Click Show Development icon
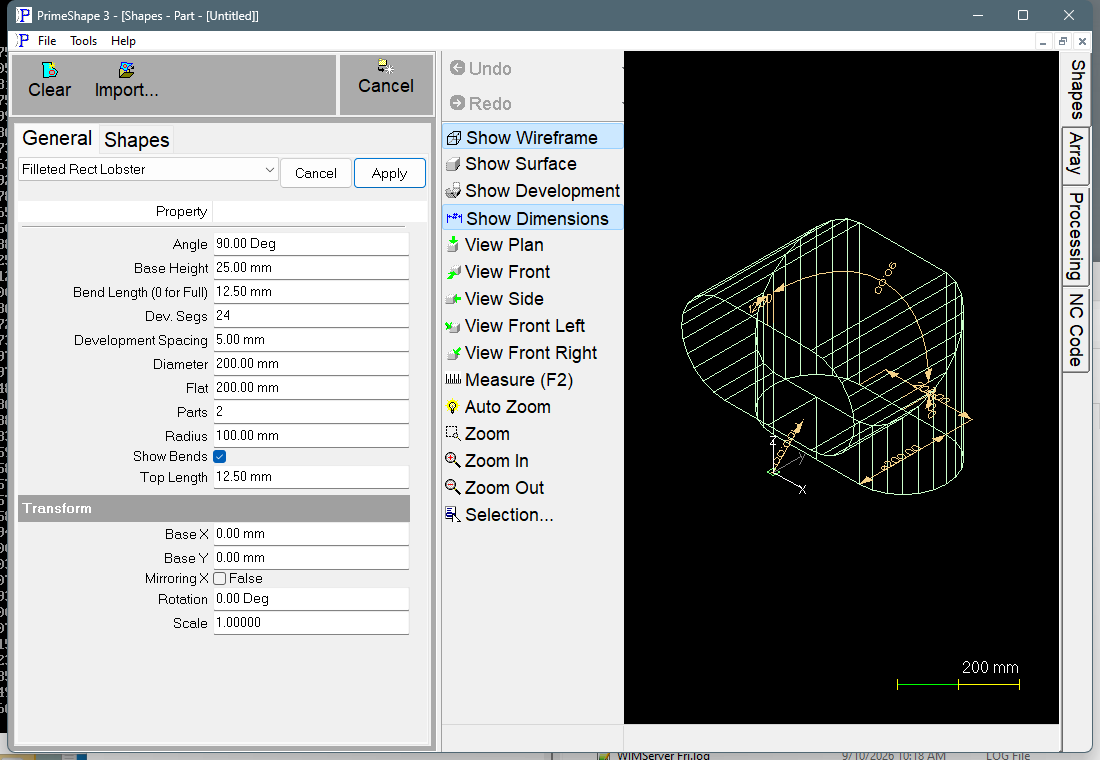 [x=453, y=191]
